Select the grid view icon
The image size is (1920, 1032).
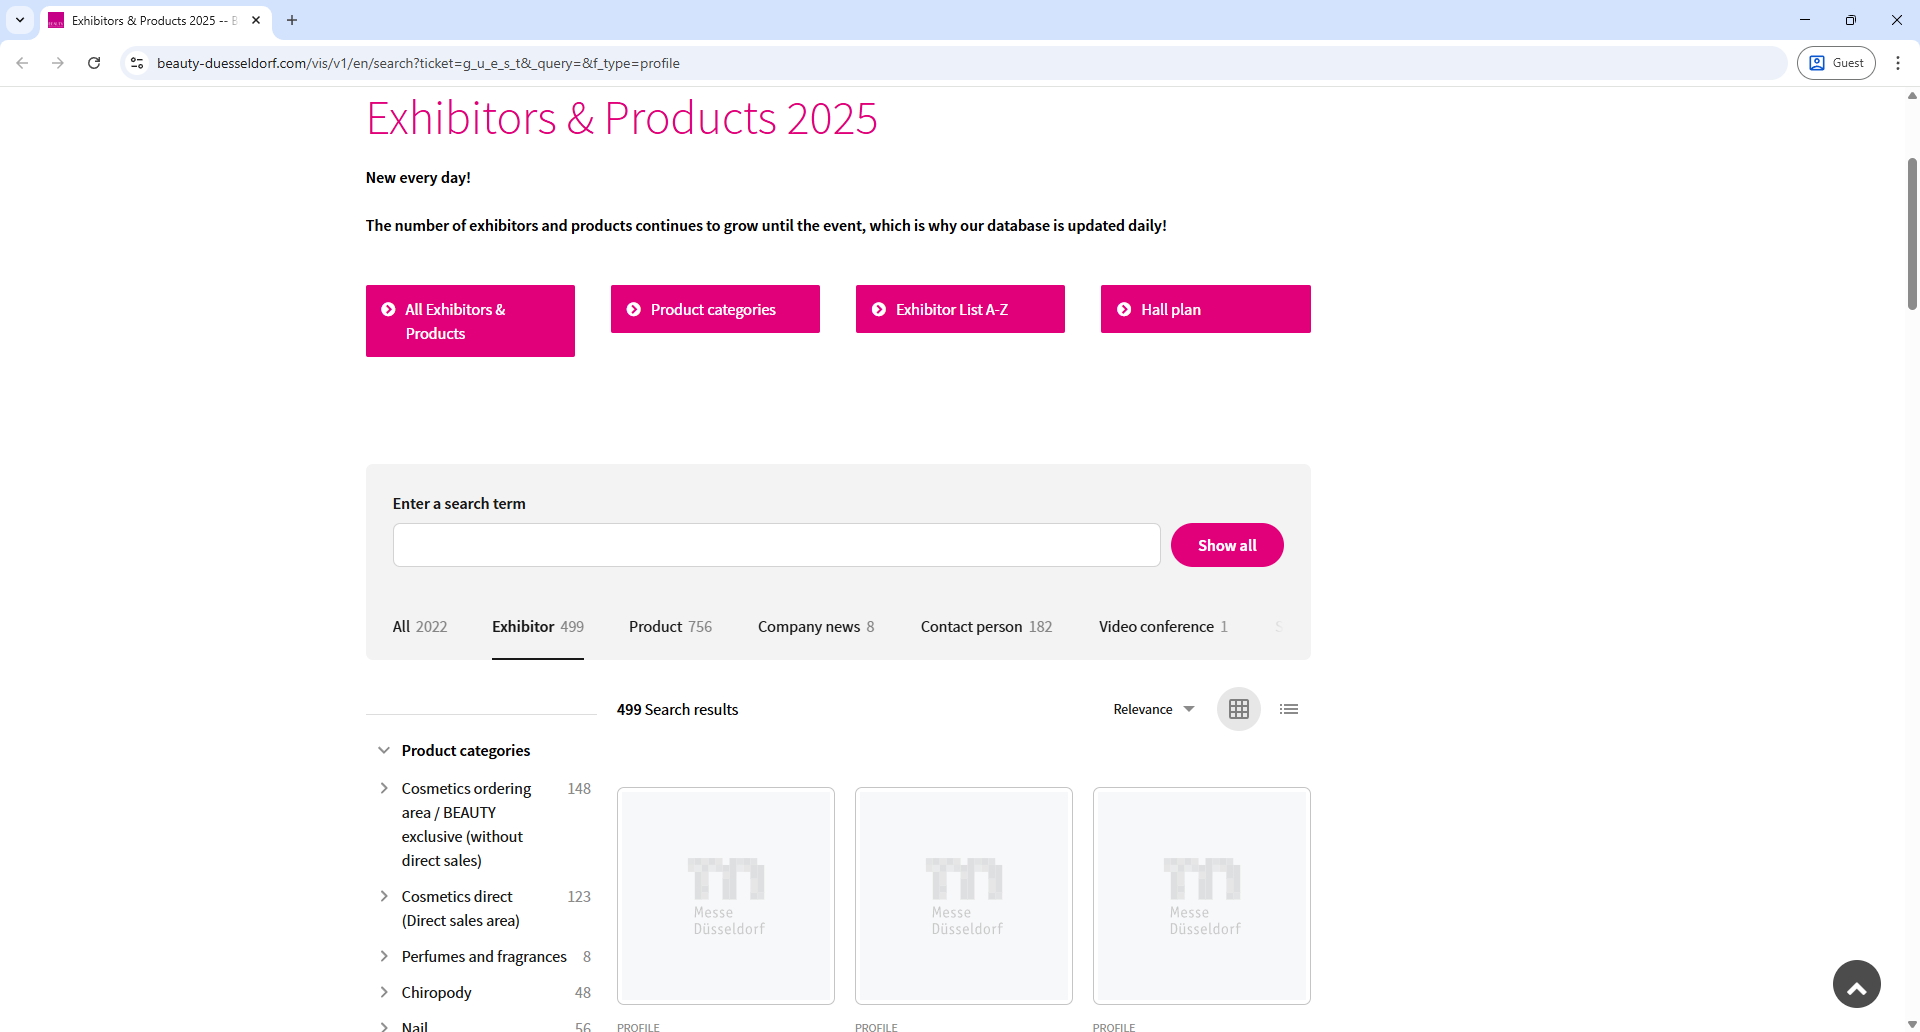[x=1238, y=708]
